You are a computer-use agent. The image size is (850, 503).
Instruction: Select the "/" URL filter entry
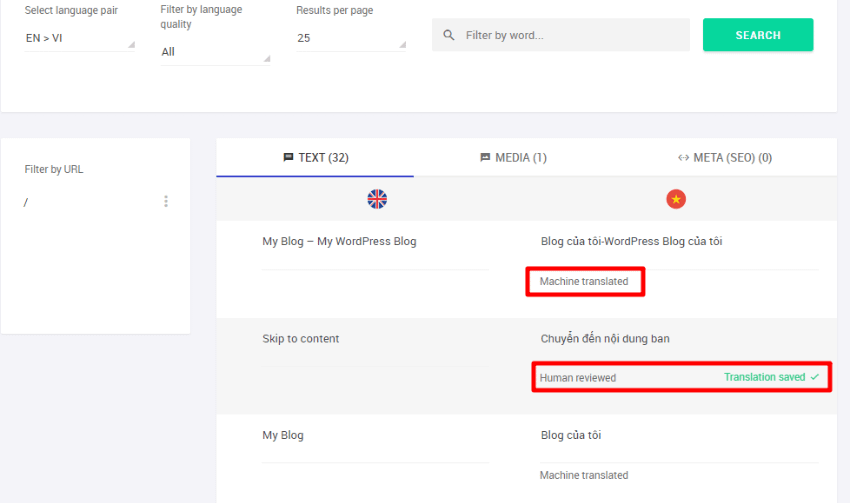[x=27, y=202]
